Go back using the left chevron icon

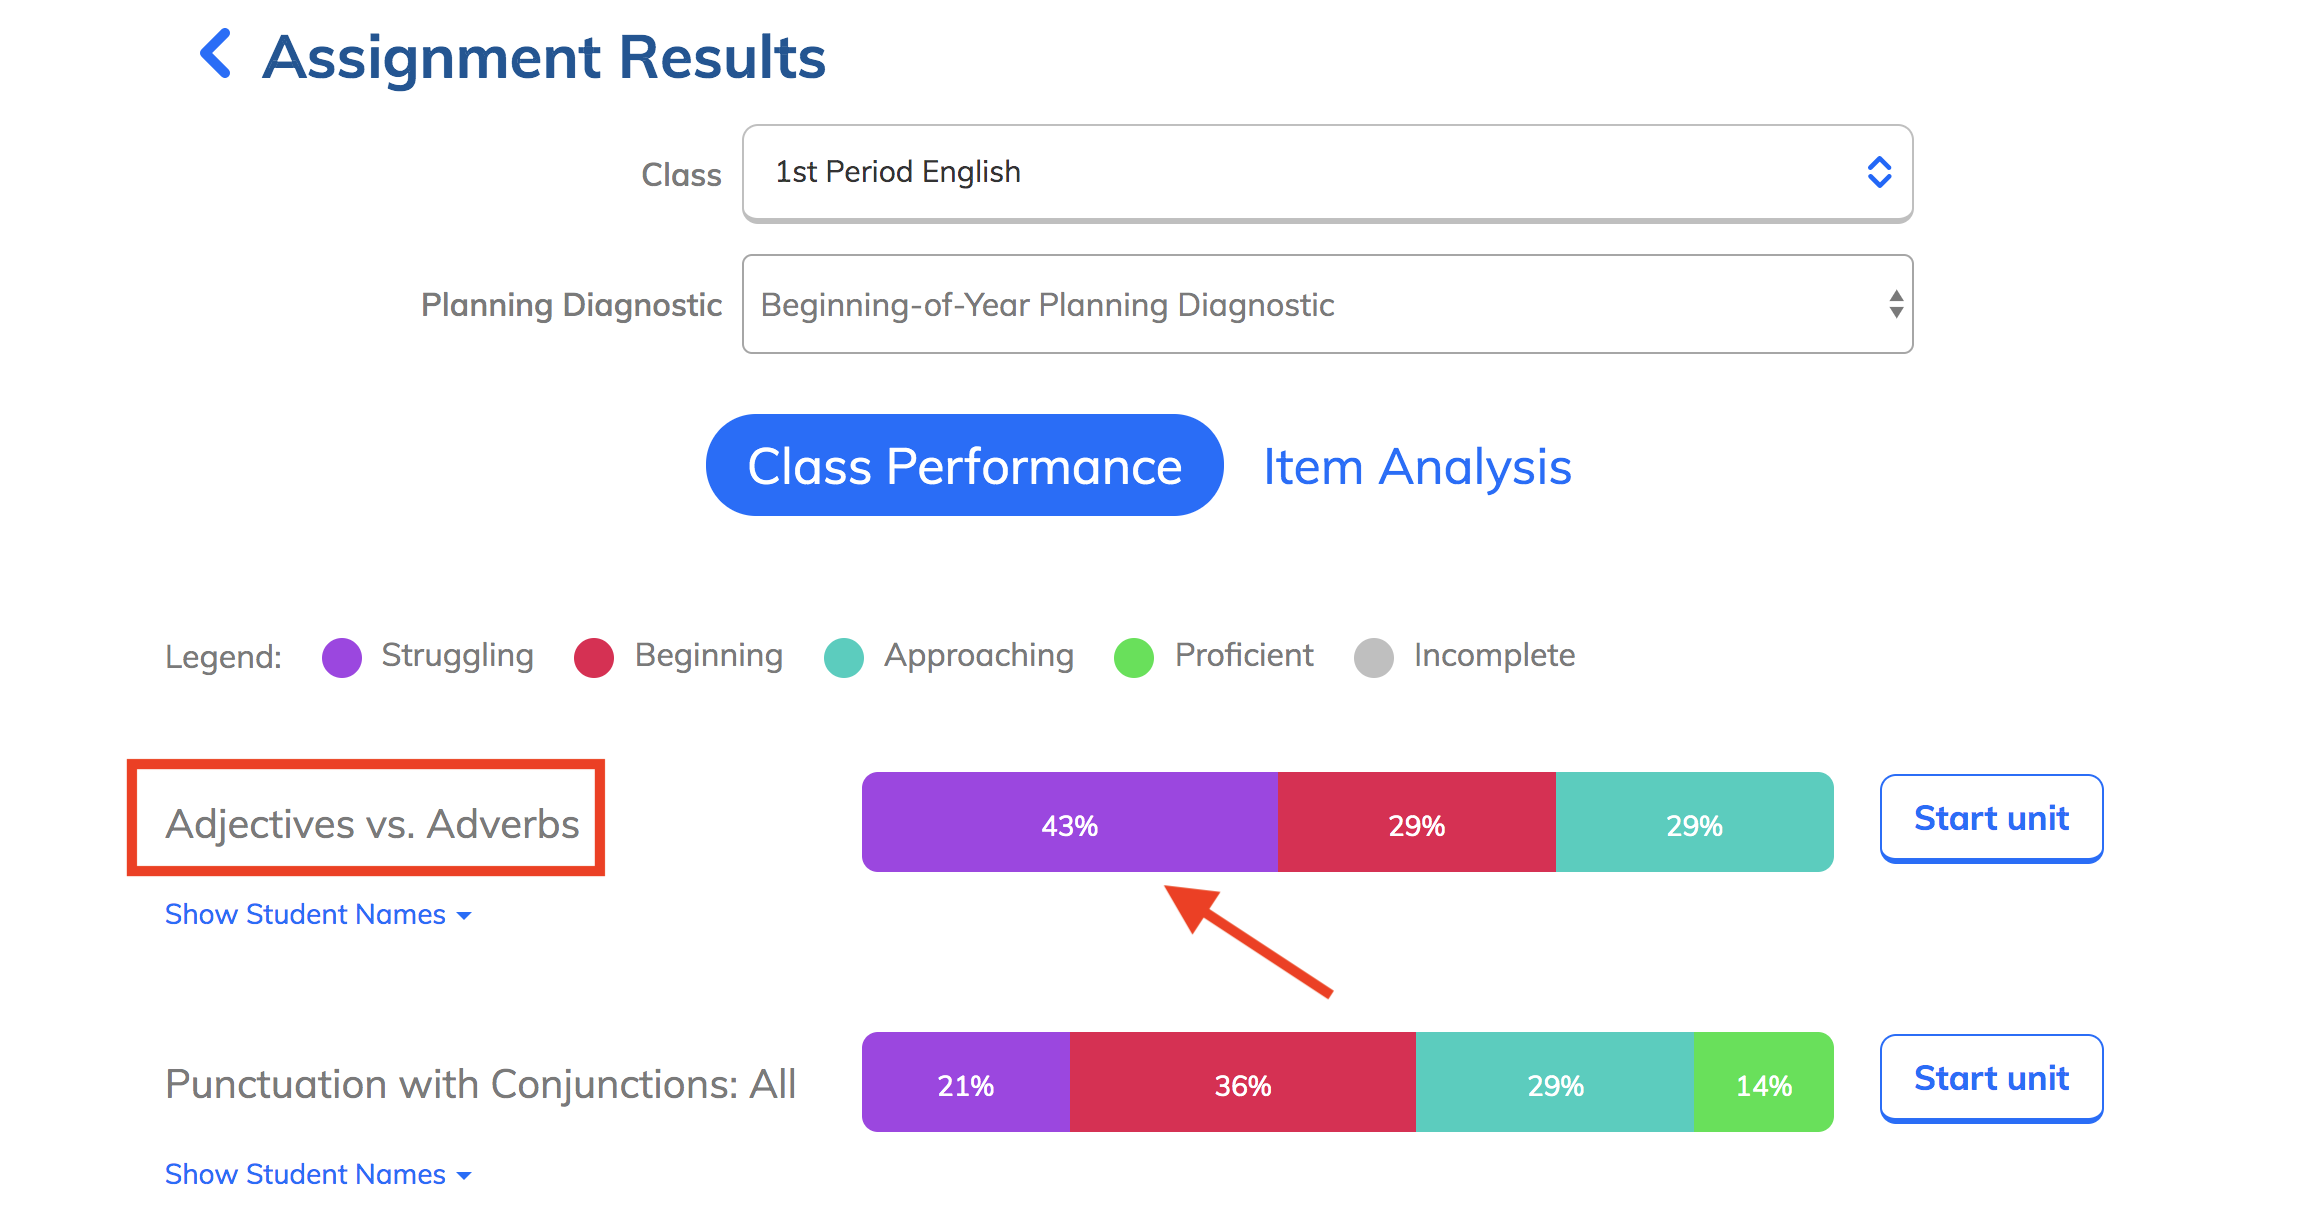tap(216, 54)
